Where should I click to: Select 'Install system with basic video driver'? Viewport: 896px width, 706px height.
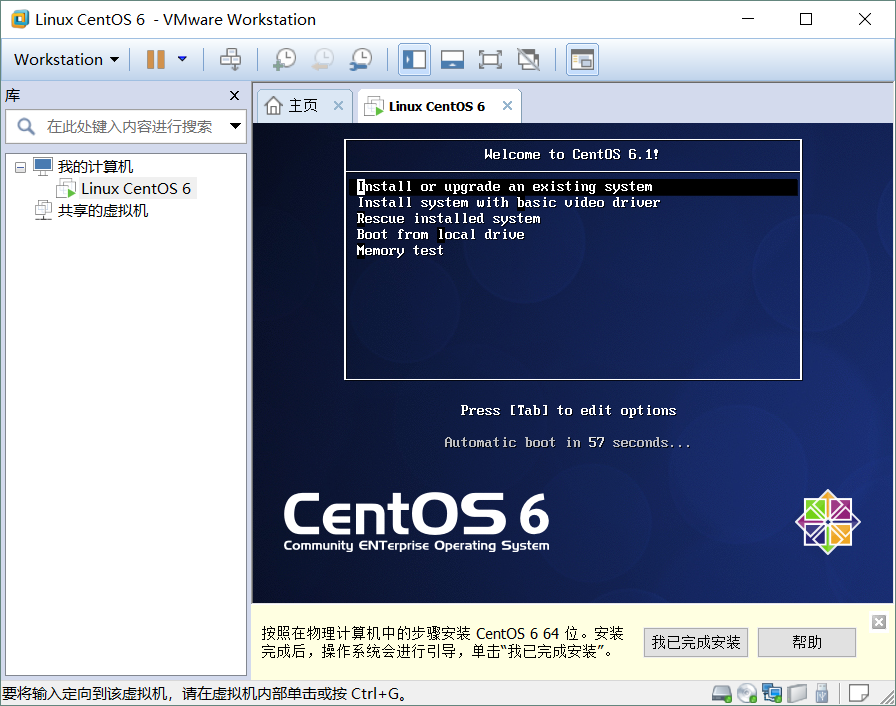tap(509, 203)
